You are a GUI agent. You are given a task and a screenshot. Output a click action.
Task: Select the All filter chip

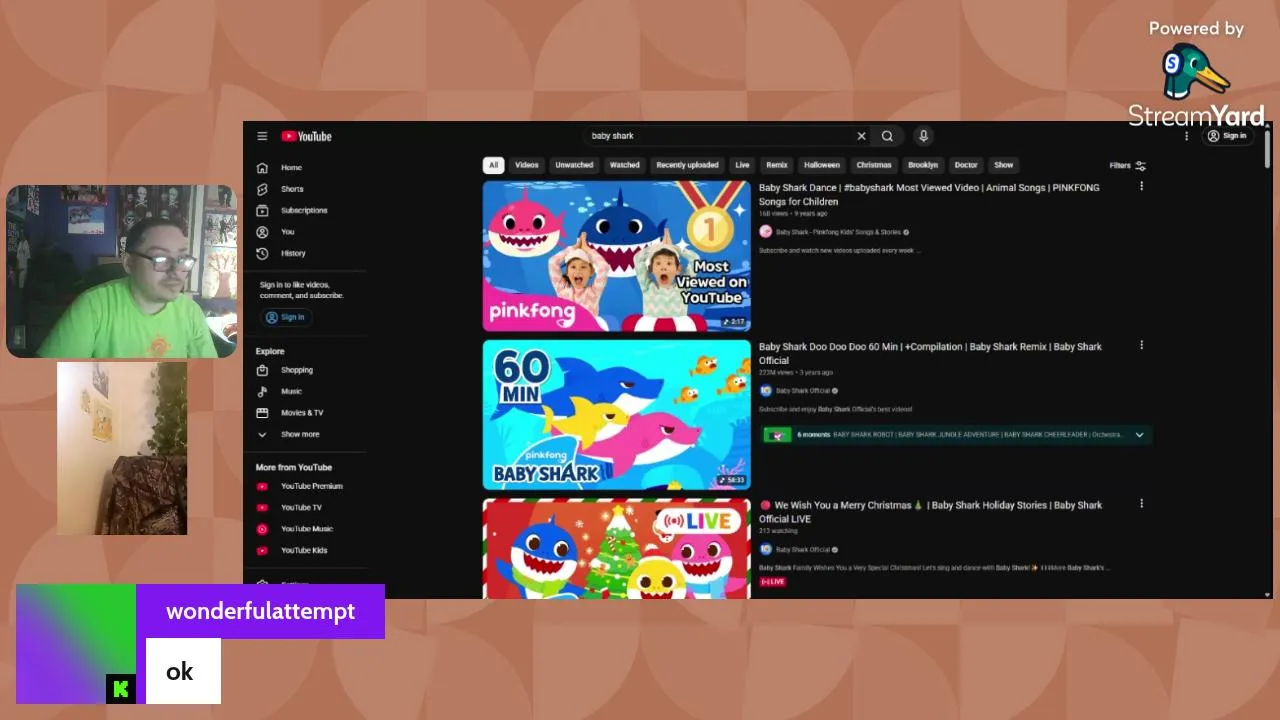[493, 165]
